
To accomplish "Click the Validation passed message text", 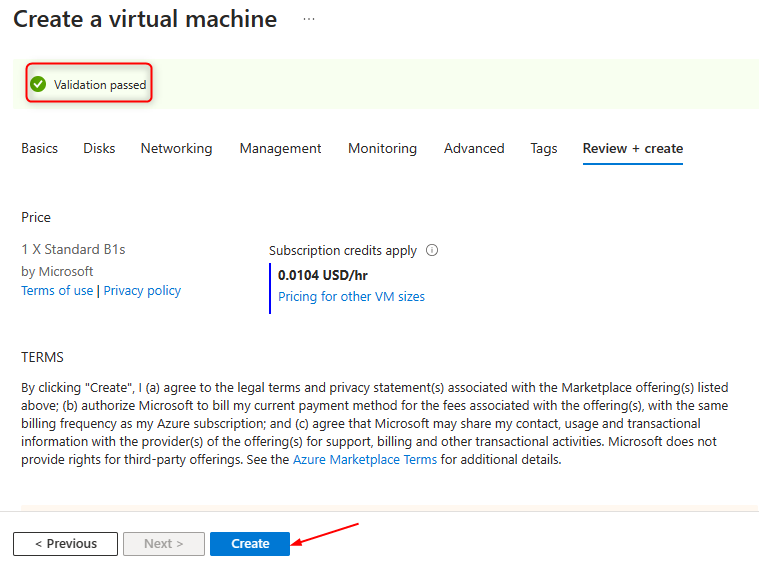I will point(100,85).
